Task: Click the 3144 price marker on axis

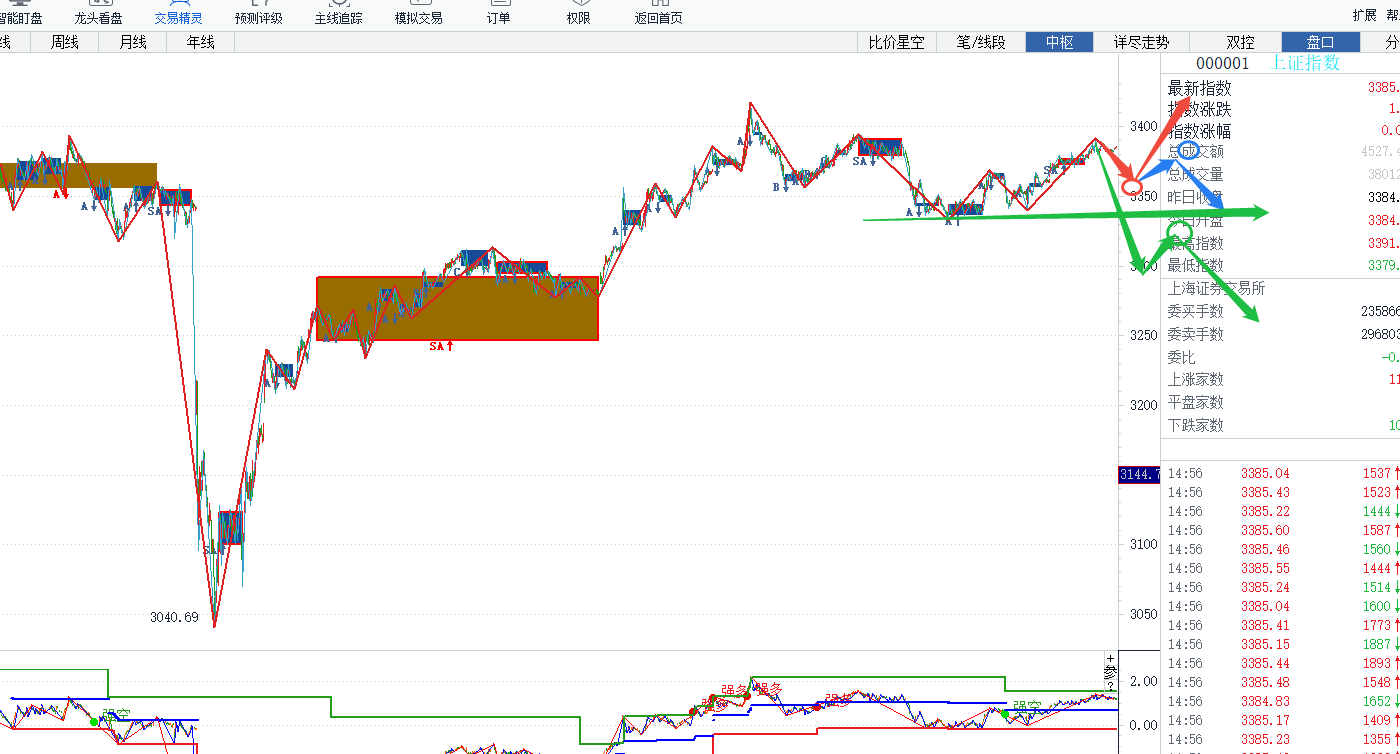Action: coord(1138,474)
